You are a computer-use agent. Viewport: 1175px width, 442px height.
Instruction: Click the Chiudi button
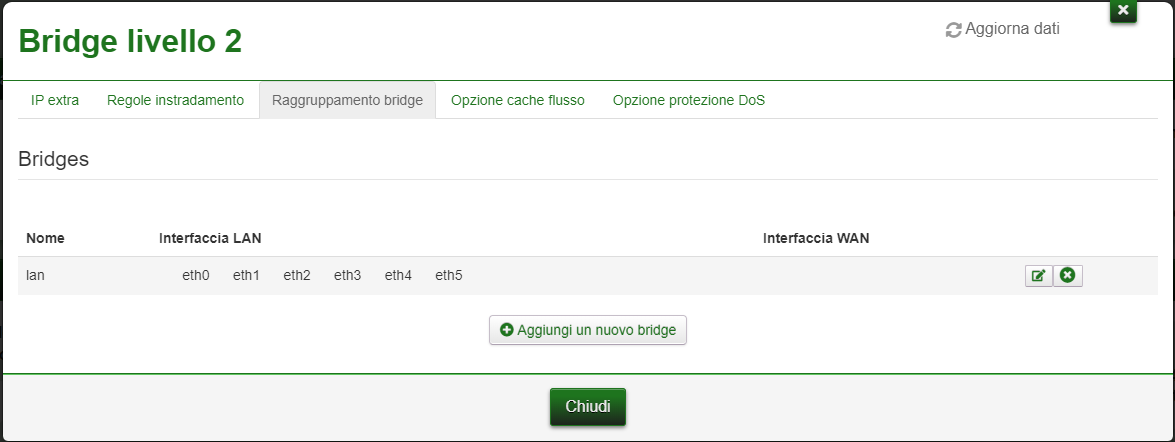(588, 407)
